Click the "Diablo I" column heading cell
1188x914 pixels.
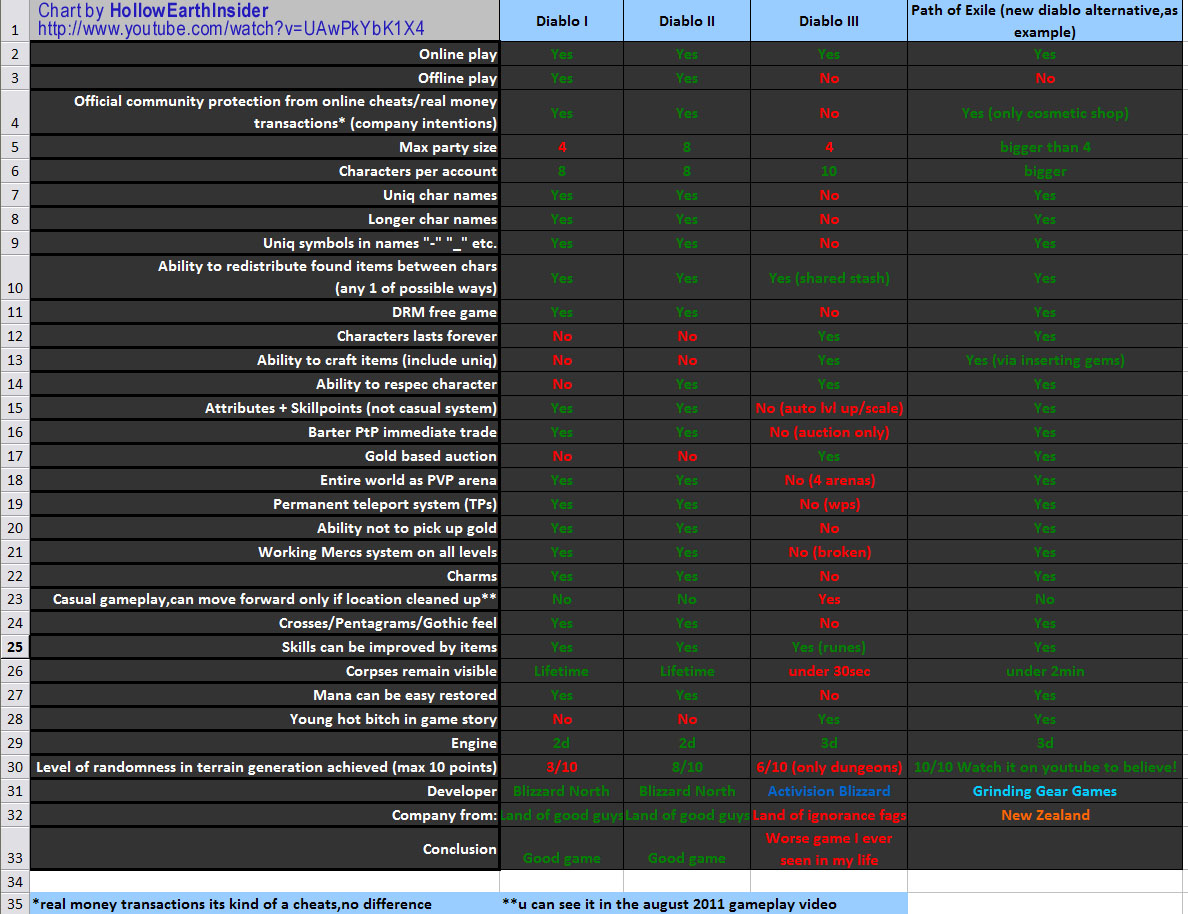[561, 20]
